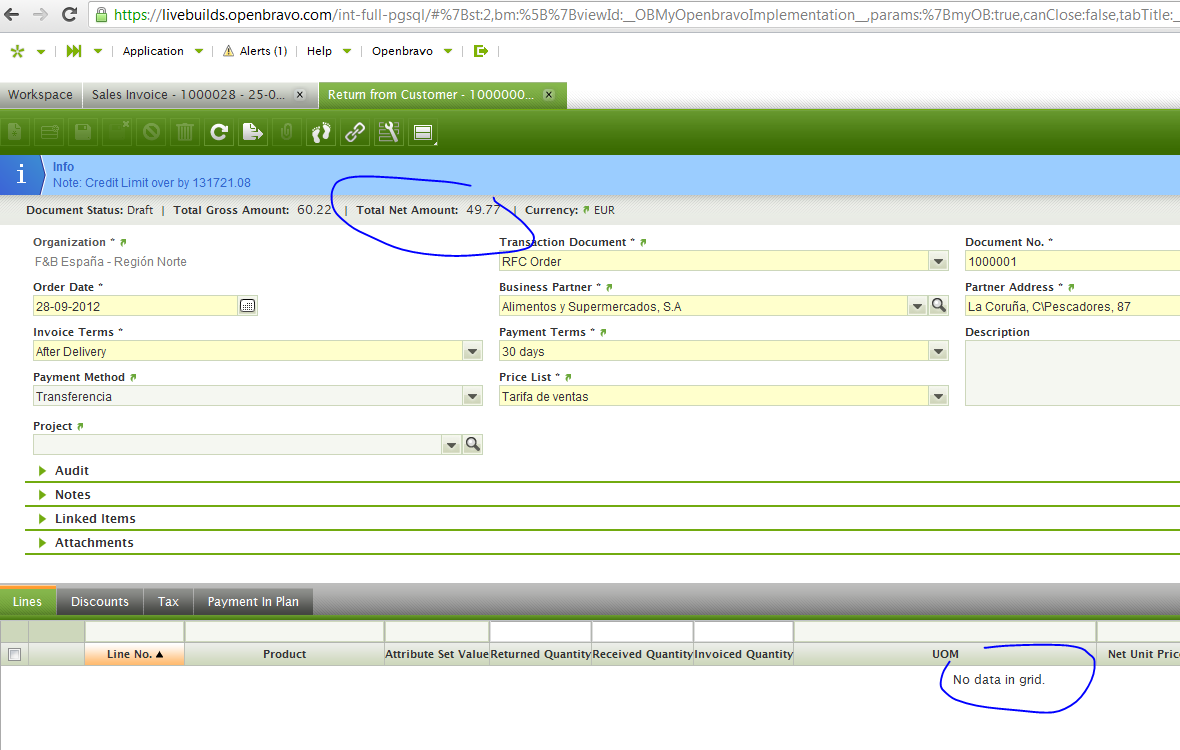
Task: Click the link arrow beside Payment Method label
Action: pyautogui.click(x=133, y=378)
